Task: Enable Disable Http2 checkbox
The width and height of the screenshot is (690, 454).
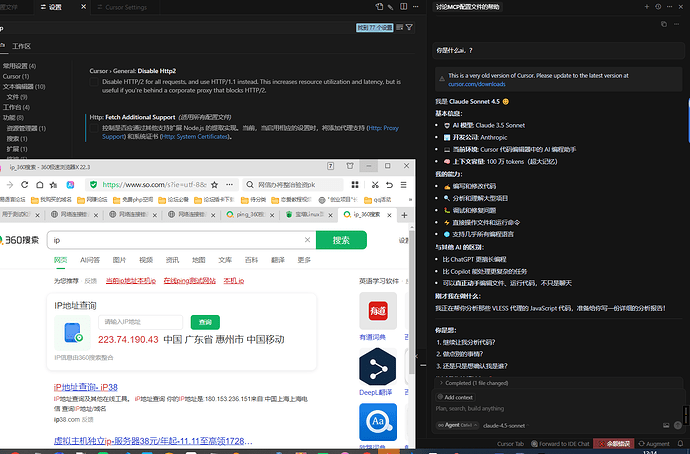Action: (x=94, y=82)
